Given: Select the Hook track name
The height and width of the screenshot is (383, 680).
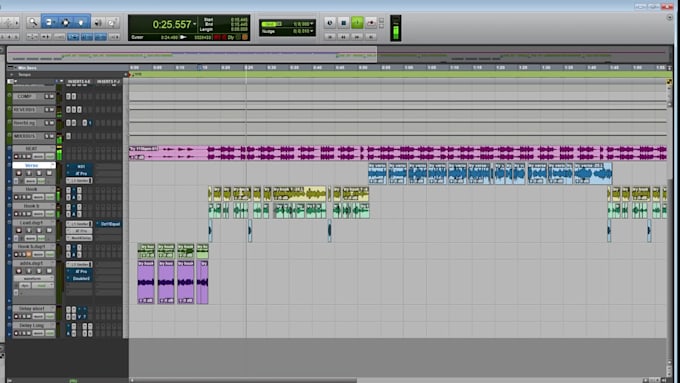Looking at the screenshot, I should [x=31, y=190].
